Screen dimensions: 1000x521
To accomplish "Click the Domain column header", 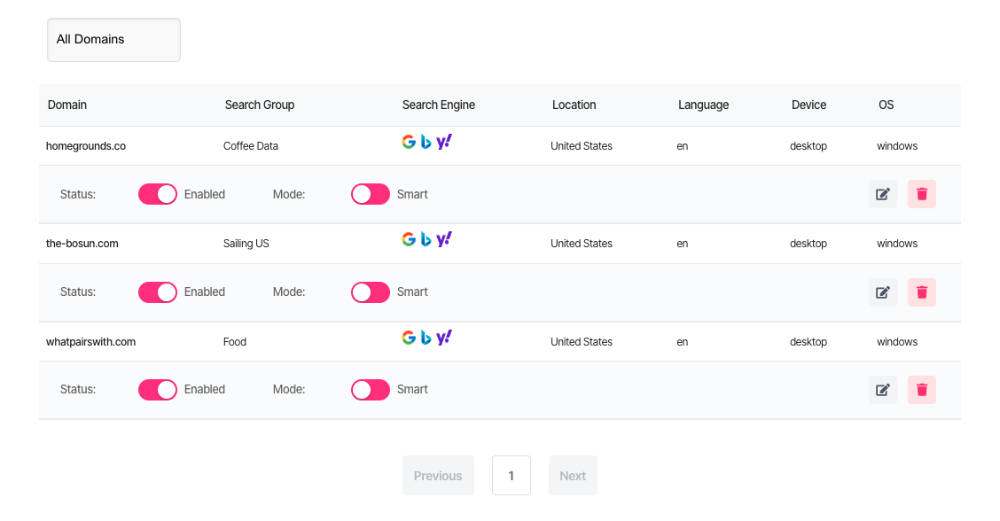I will 67,105.
